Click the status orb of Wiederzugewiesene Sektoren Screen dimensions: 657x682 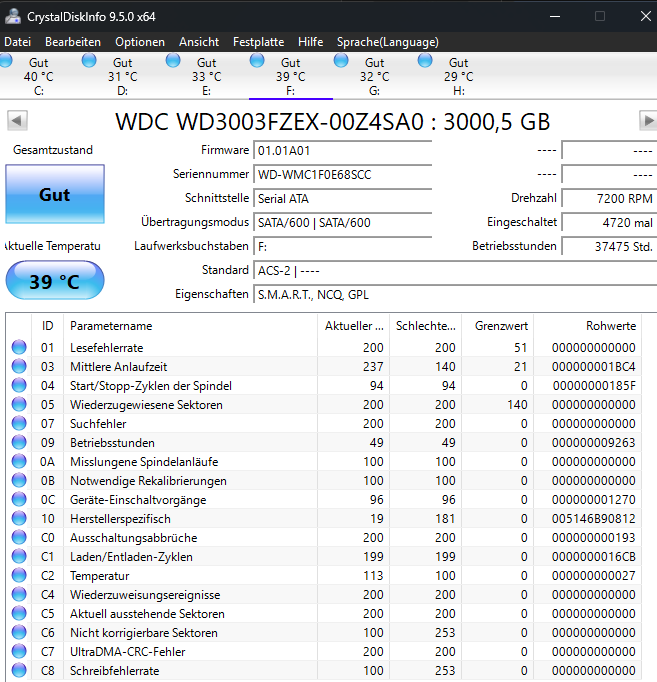pyautogui.click(x=19, y=404)
